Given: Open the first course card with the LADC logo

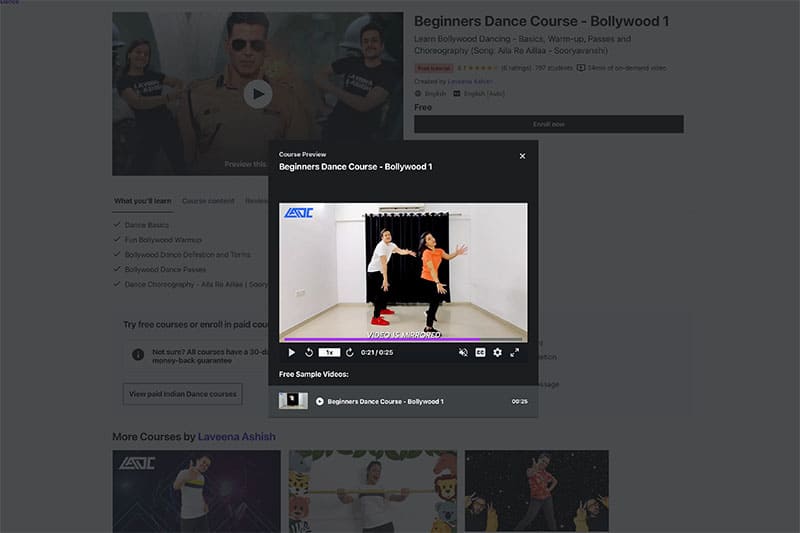Looking at the screenshot, I should (196, 491).
